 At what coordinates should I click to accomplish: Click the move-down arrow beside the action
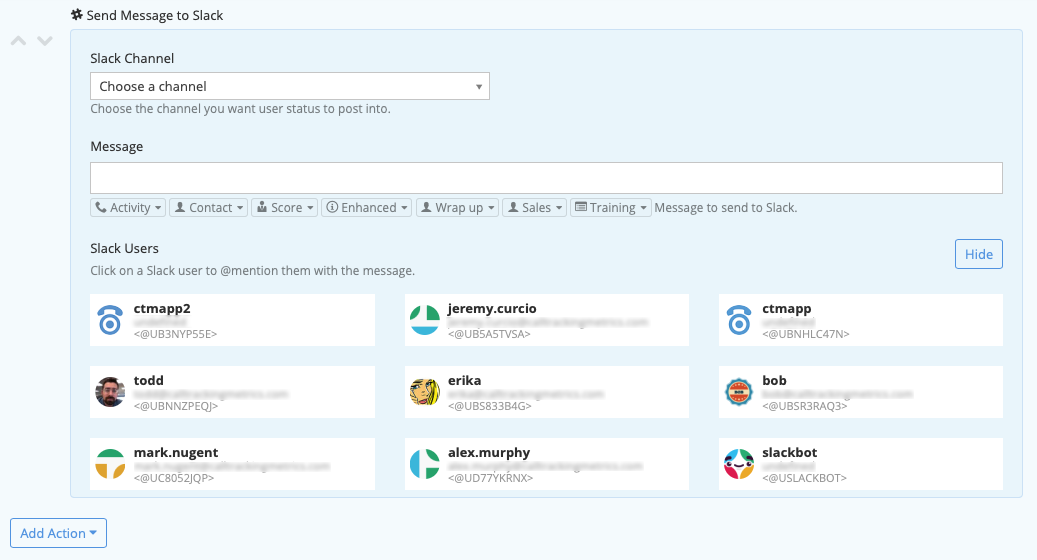click(x=44, y=41)
